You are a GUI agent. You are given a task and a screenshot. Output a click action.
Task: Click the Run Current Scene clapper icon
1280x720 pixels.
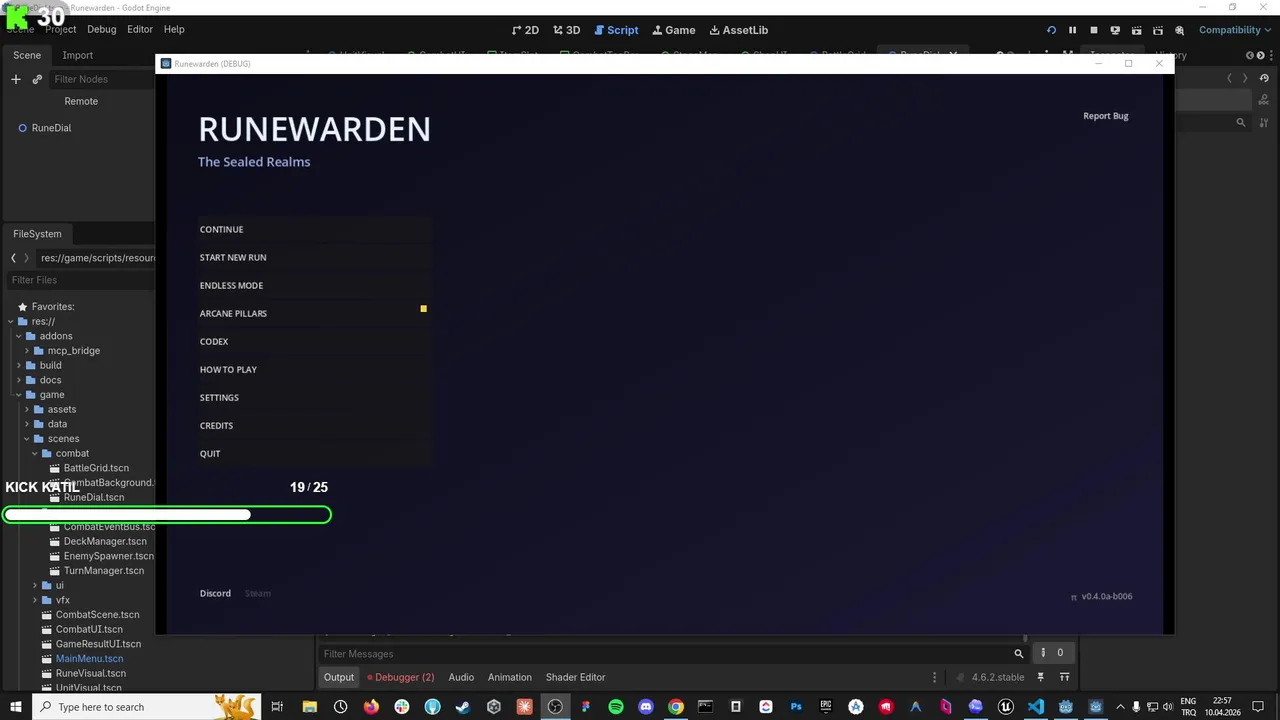pos(1137,30)
